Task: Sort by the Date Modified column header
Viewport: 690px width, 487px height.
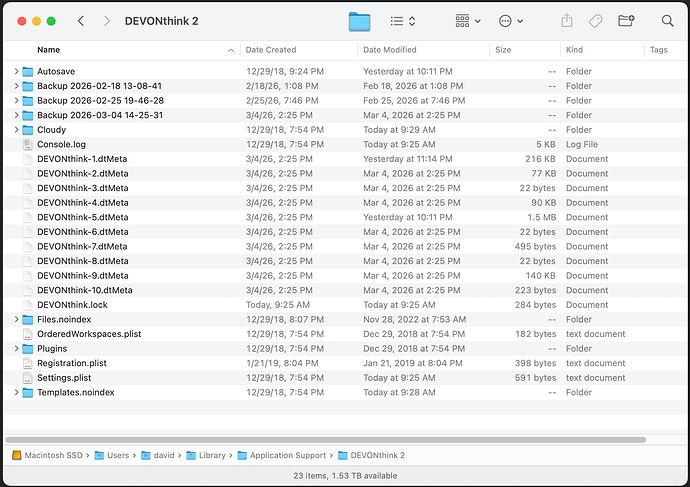Action: (x=389, y=50)
